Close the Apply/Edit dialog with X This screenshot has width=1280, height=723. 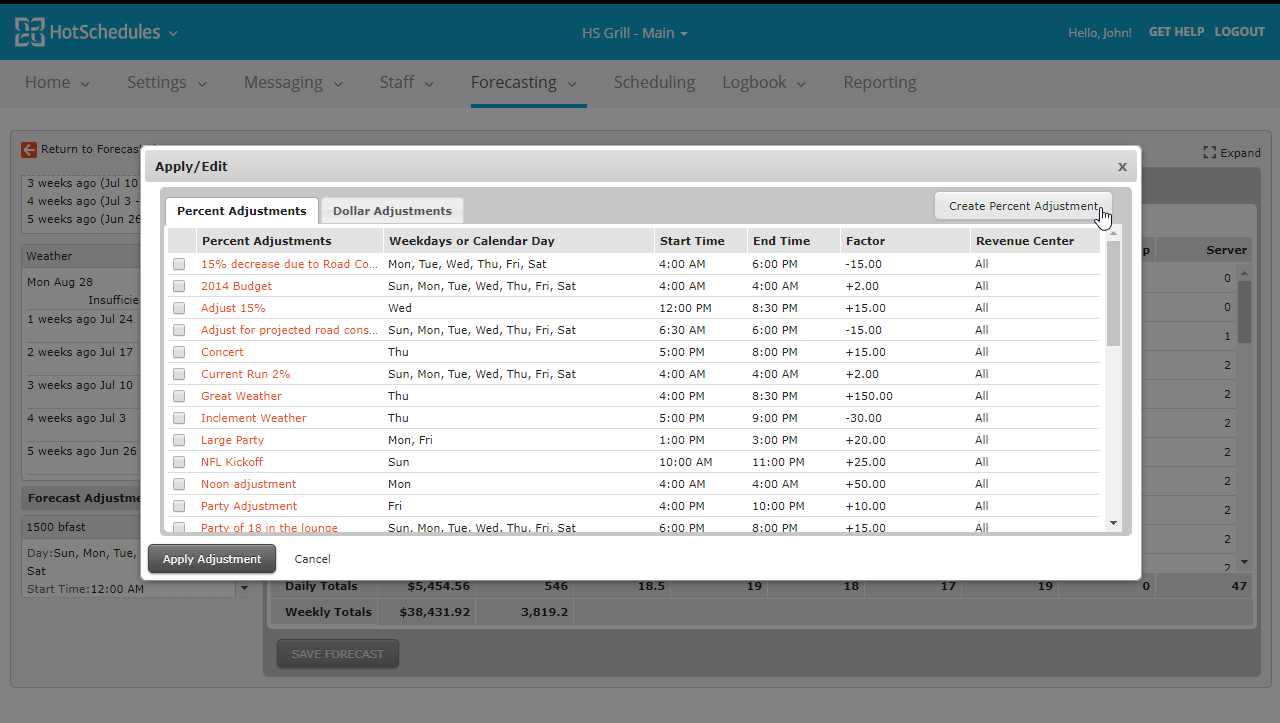pos(1122,167)
